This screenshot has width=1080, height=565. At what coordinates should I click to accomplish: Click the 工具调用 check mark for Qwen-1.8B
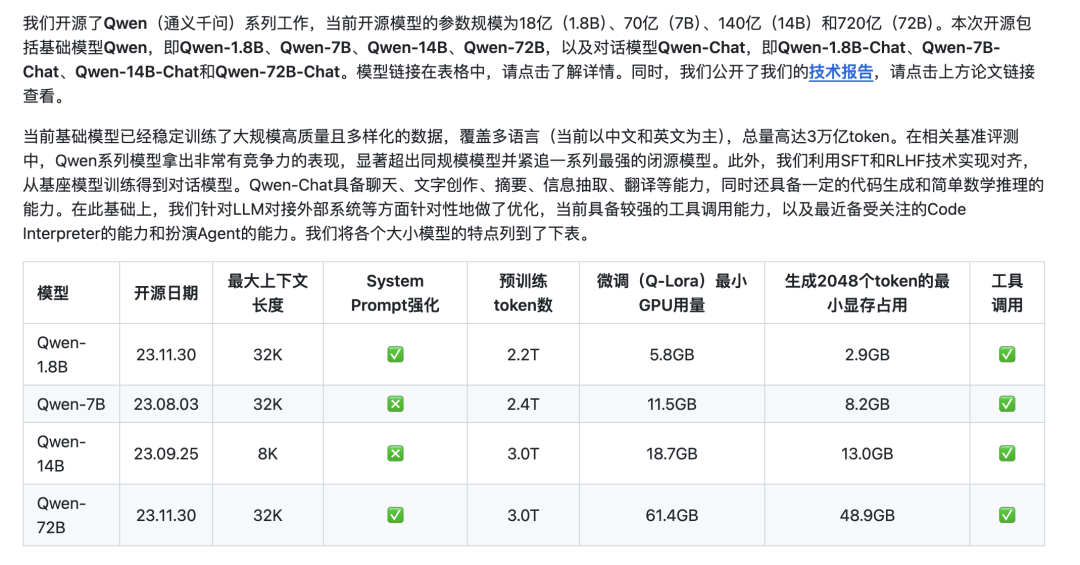tap(1007, 355)
